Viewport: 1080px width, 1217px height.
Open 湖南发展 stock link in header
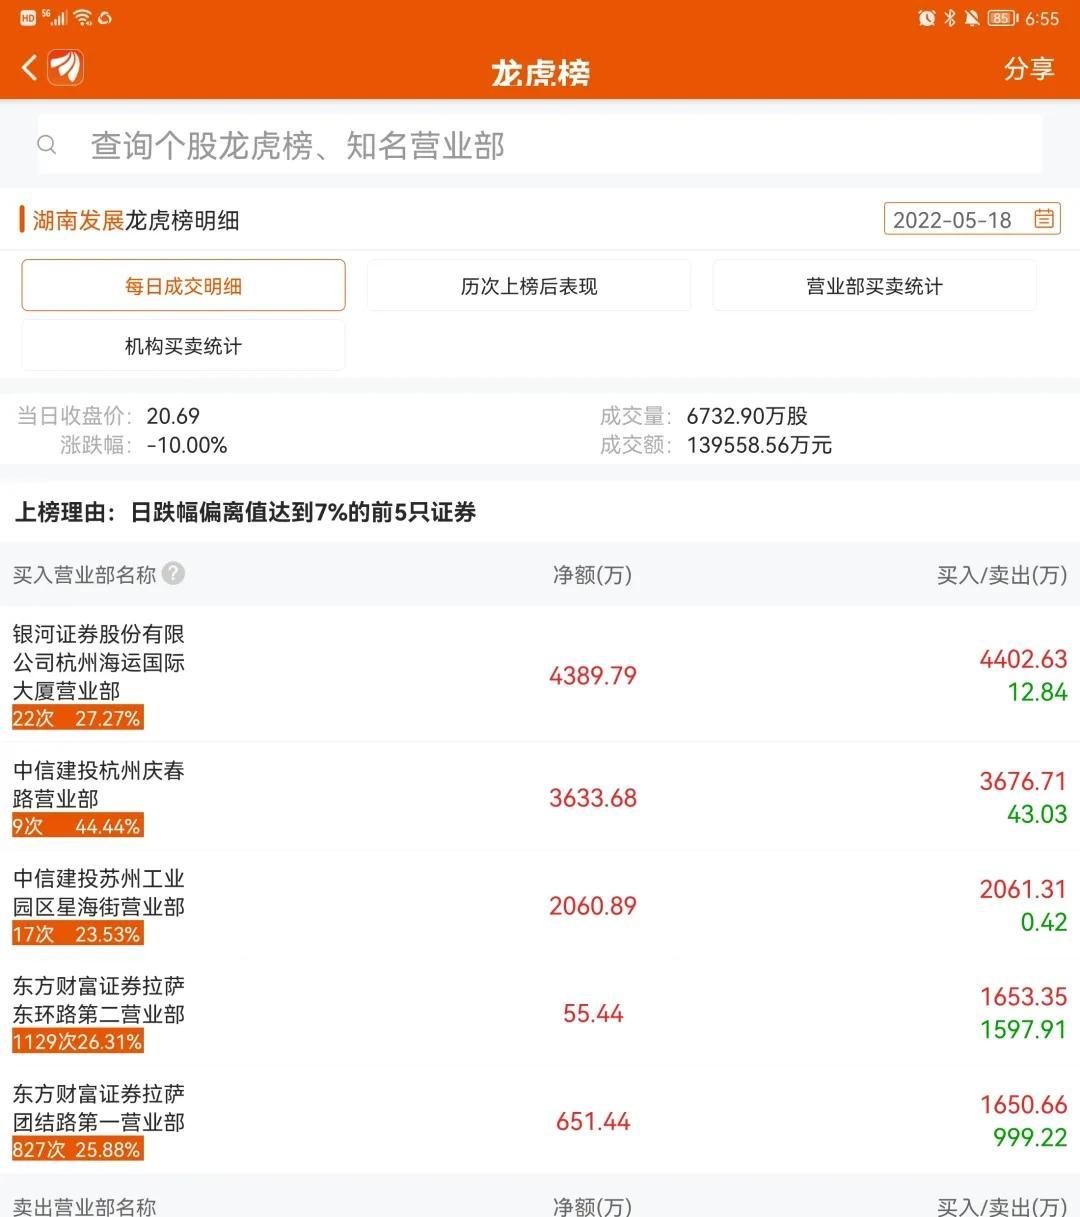click(78, 220)
